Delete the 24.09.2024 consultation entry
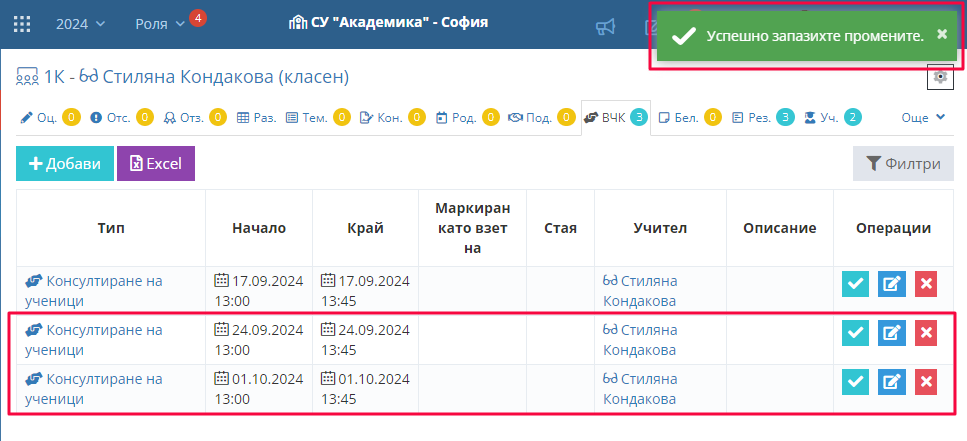Image resolution: width=967 pixels, height=441 pixels. point(926,333)
